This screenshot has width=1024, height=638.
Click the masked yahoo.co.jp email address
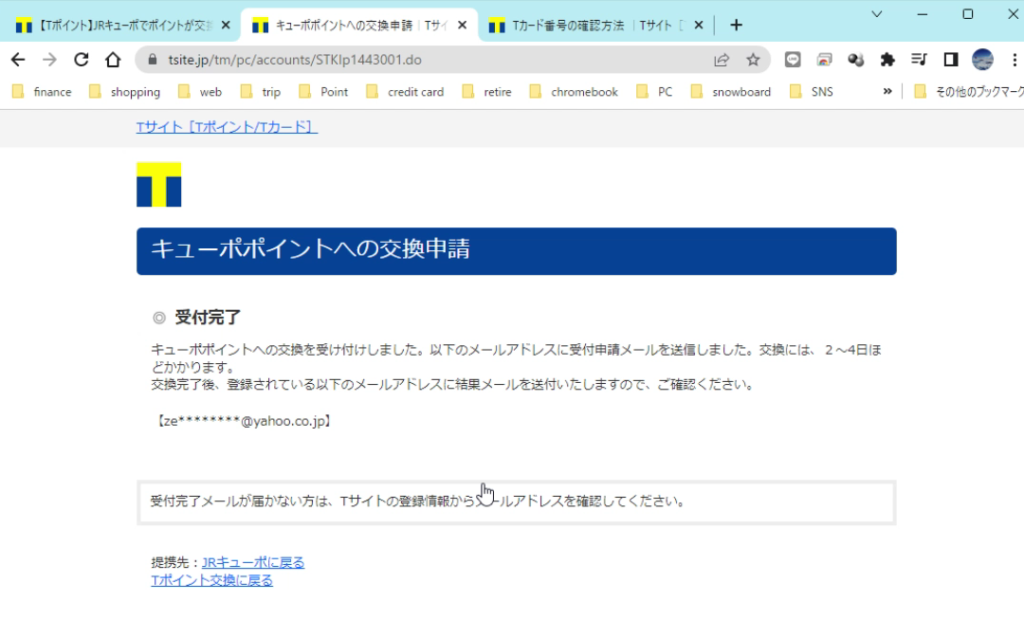244,421
